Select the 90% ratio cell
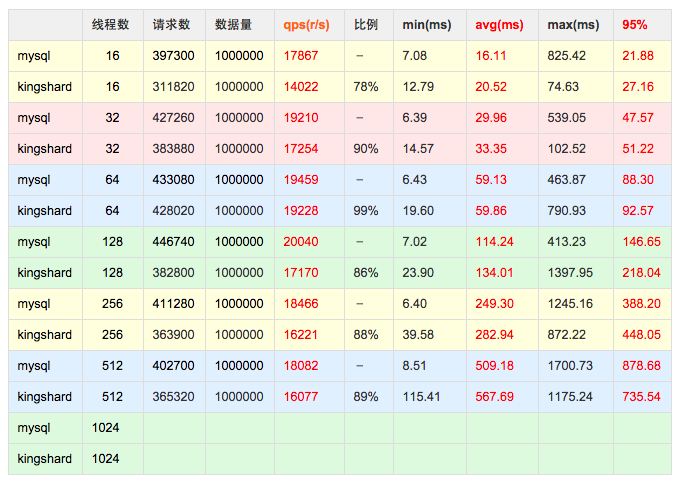The image size is (682, 485). (366, 149)
